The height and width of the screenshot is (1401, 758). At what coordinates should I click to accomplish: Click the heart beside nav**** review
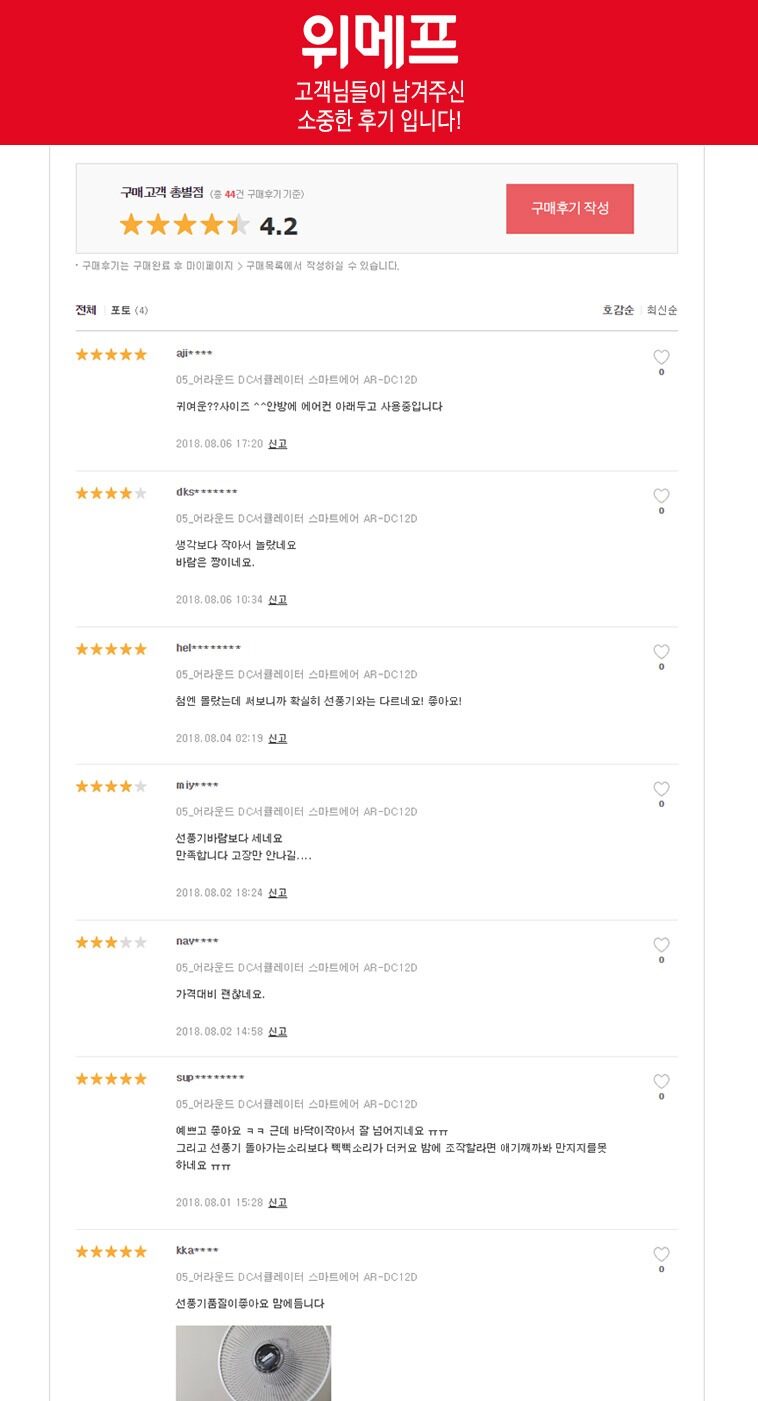[661, 945]
